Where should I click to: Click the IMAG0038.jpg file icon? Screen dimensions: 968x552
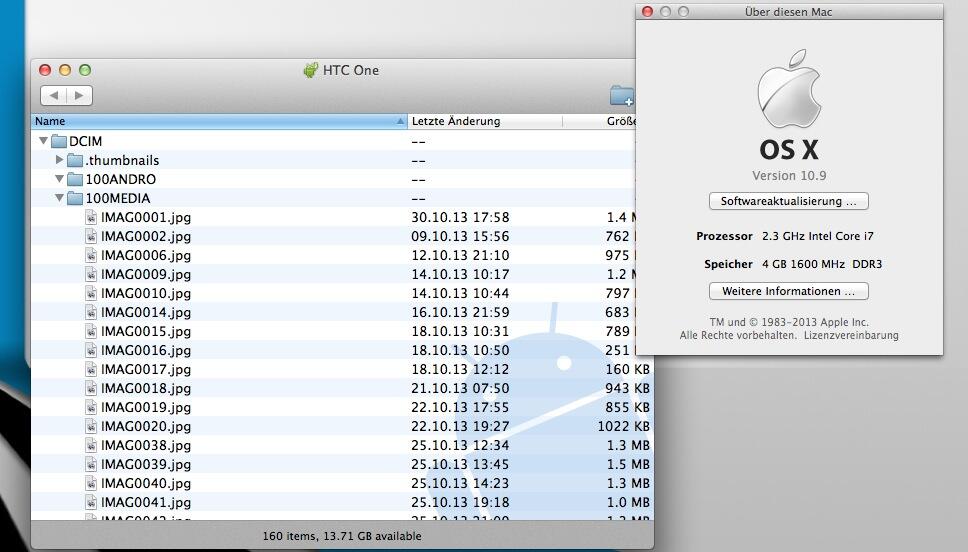(x=91, y=445)
